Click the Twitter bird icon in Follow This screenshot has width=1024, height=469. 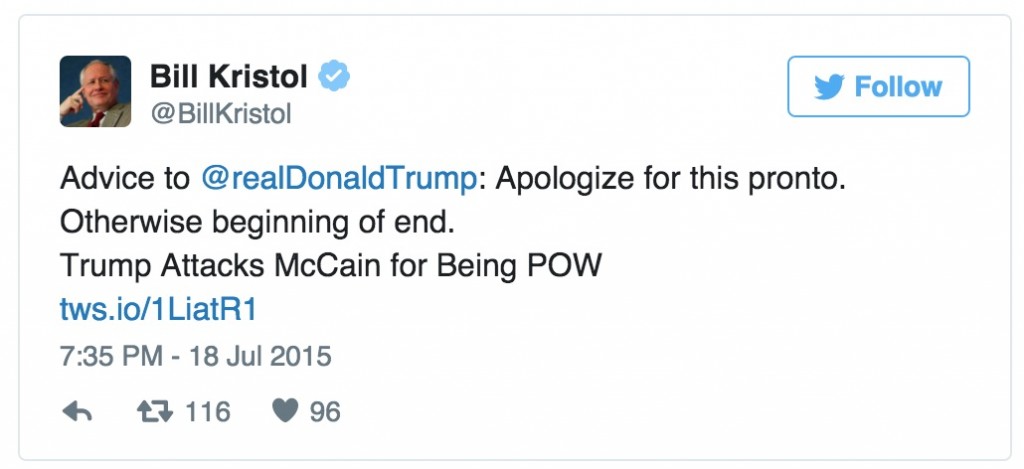pos(829,87)
